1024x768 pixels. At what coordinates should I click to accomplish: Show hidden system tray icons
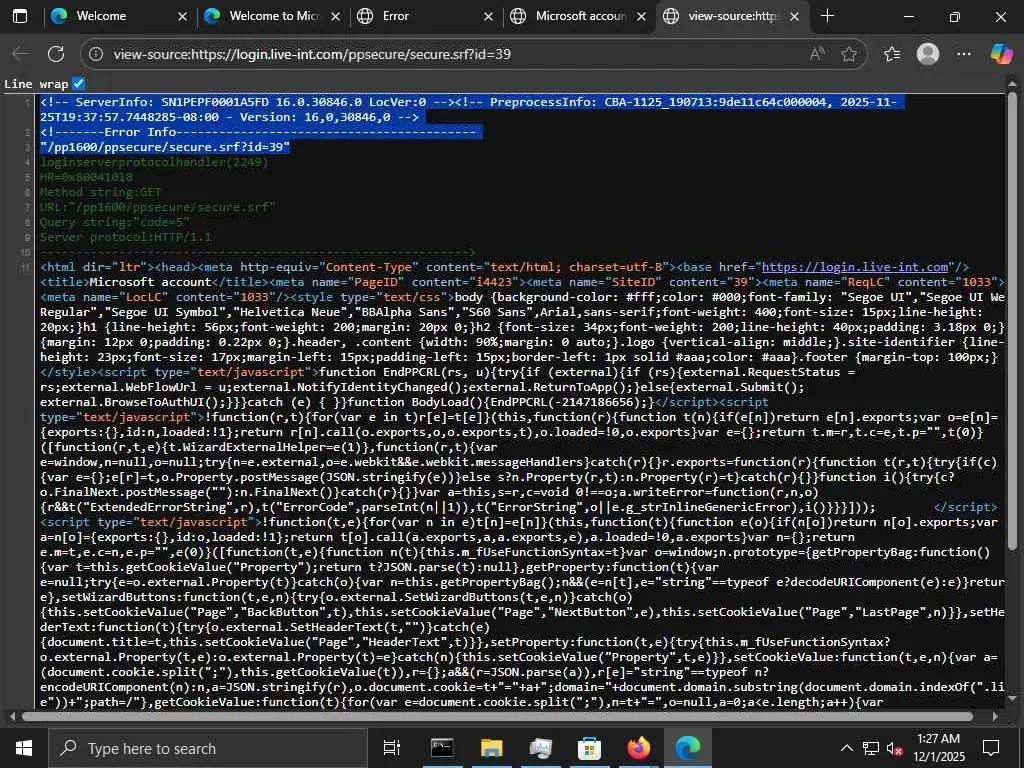point(846,748)
